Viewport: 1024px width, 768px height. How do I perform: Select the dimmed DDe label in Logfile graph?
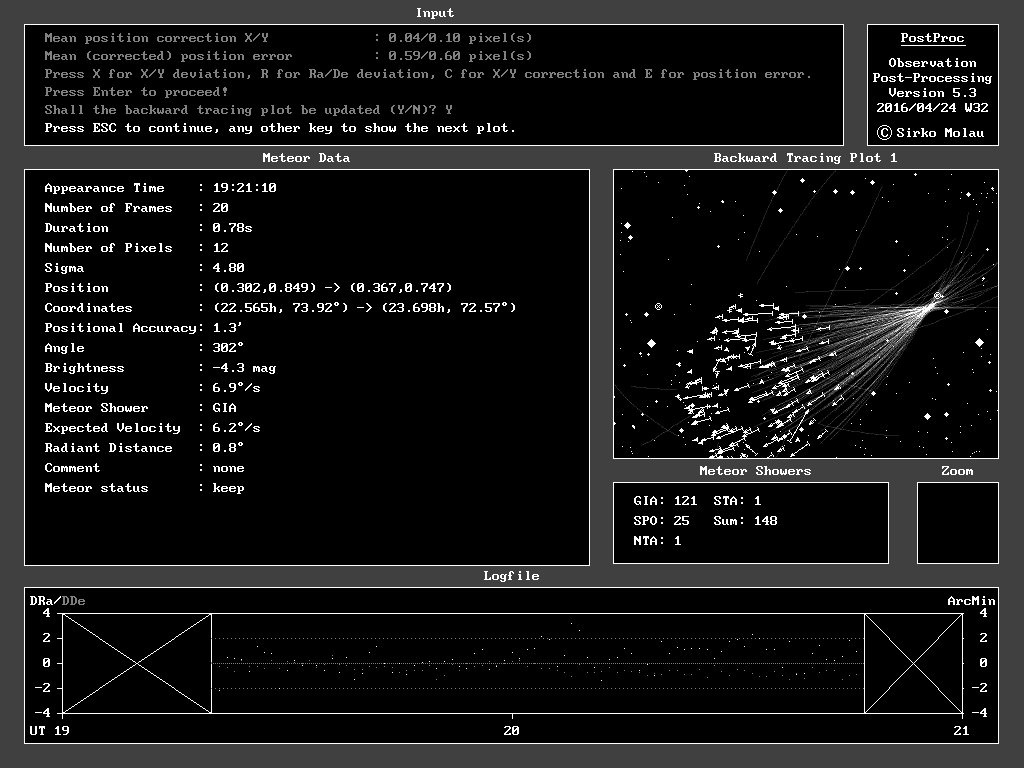(x=73, y=601)
